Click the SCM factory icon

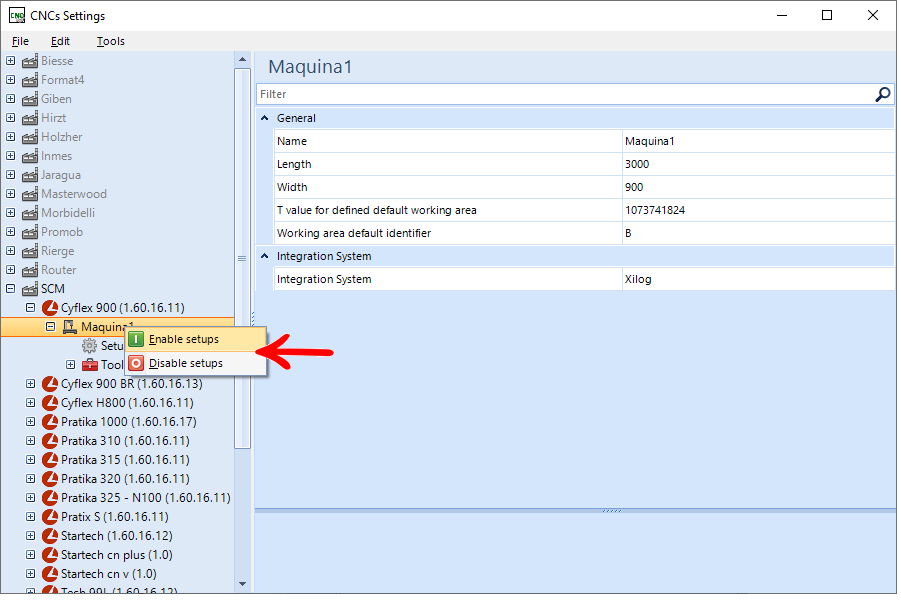[x=30, y=288]
